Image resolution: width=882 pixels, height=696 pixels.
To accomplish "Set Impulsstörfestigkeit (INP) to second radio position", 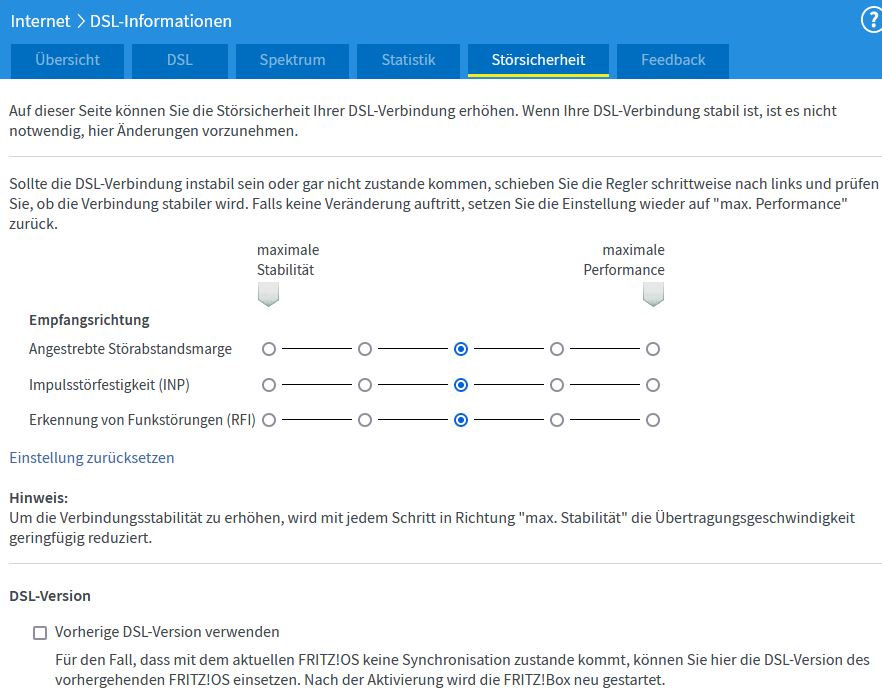I will 365,385.
